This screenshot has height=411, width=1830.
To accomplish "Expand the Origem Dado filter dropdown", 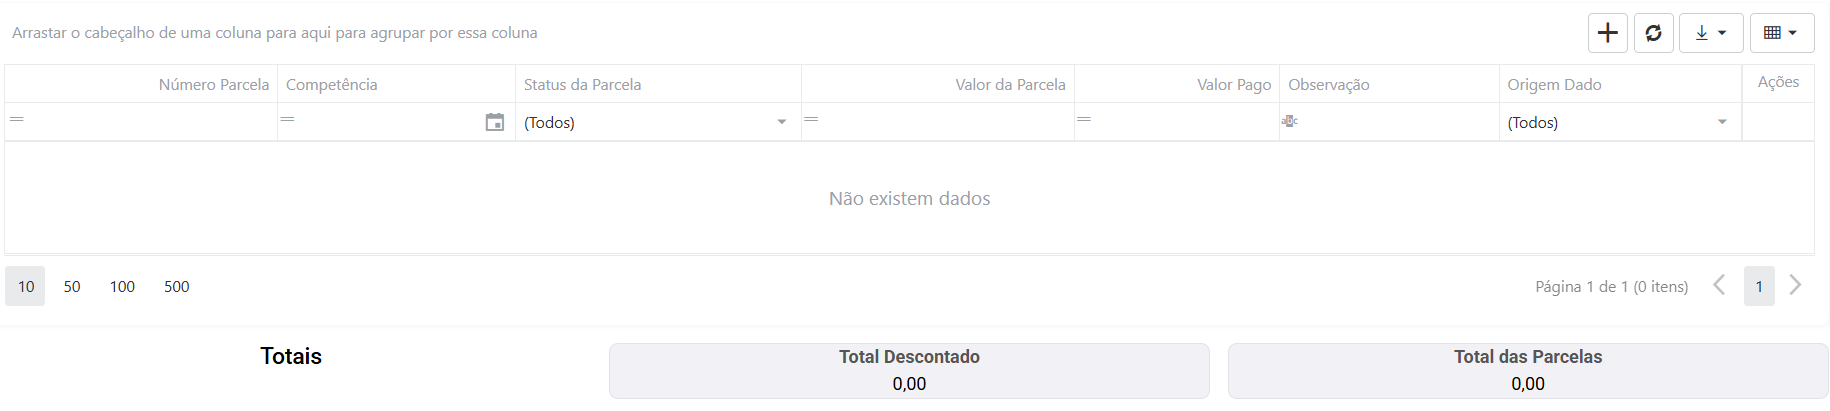I will (1722, 122).
